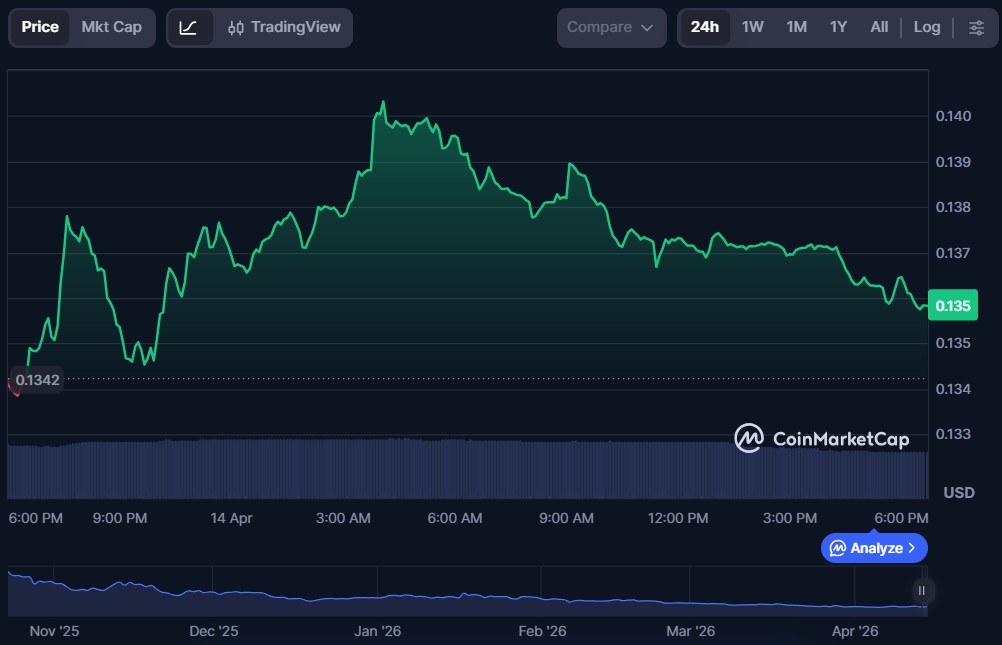Image resolution: width=1002 pixels, height=645 pixels.
Task: Click Jan '26 on the timeline navigator
Action: [x=377, y=631]
